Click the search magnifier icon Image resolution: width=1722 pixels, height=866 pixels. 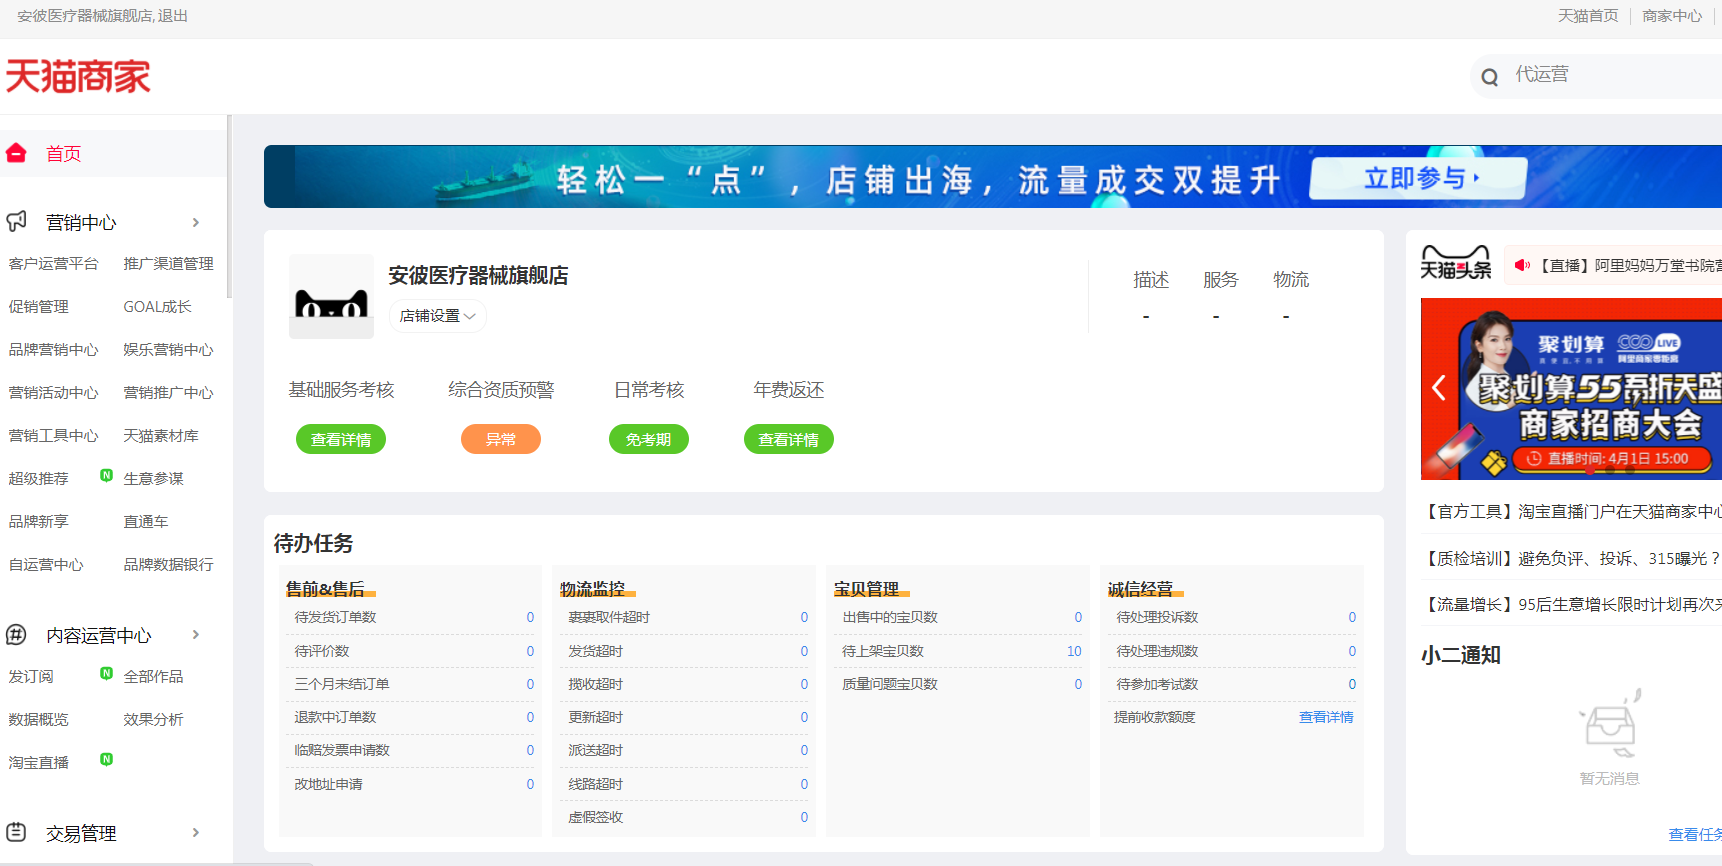1490,77
